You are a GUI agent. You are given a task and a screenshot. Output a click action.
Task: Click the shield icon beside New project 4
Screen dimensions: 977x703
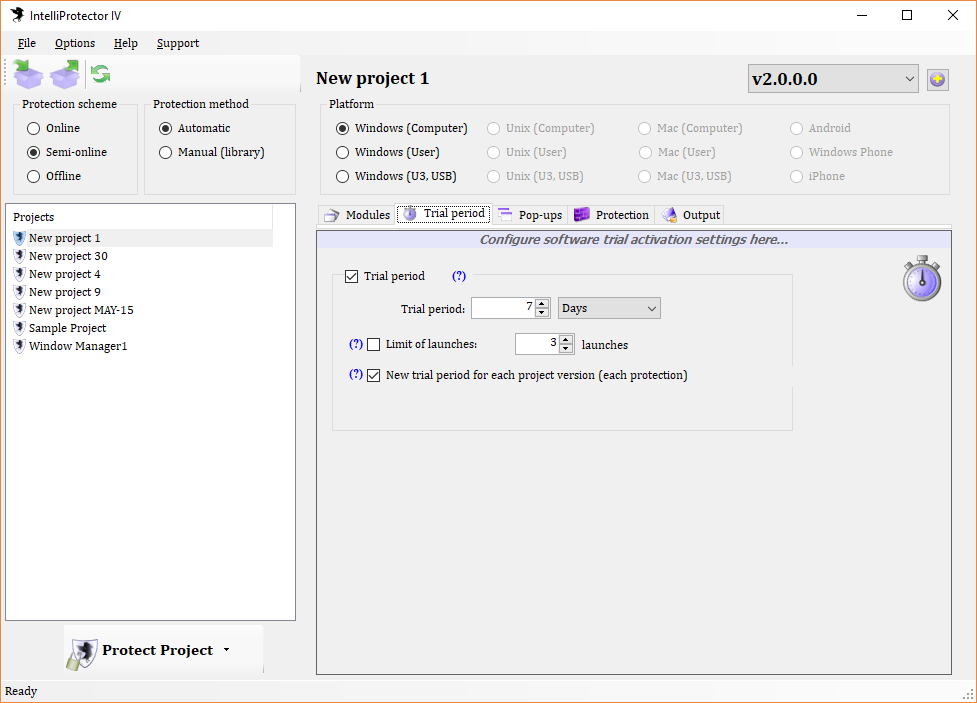click(x=19, y=274)
